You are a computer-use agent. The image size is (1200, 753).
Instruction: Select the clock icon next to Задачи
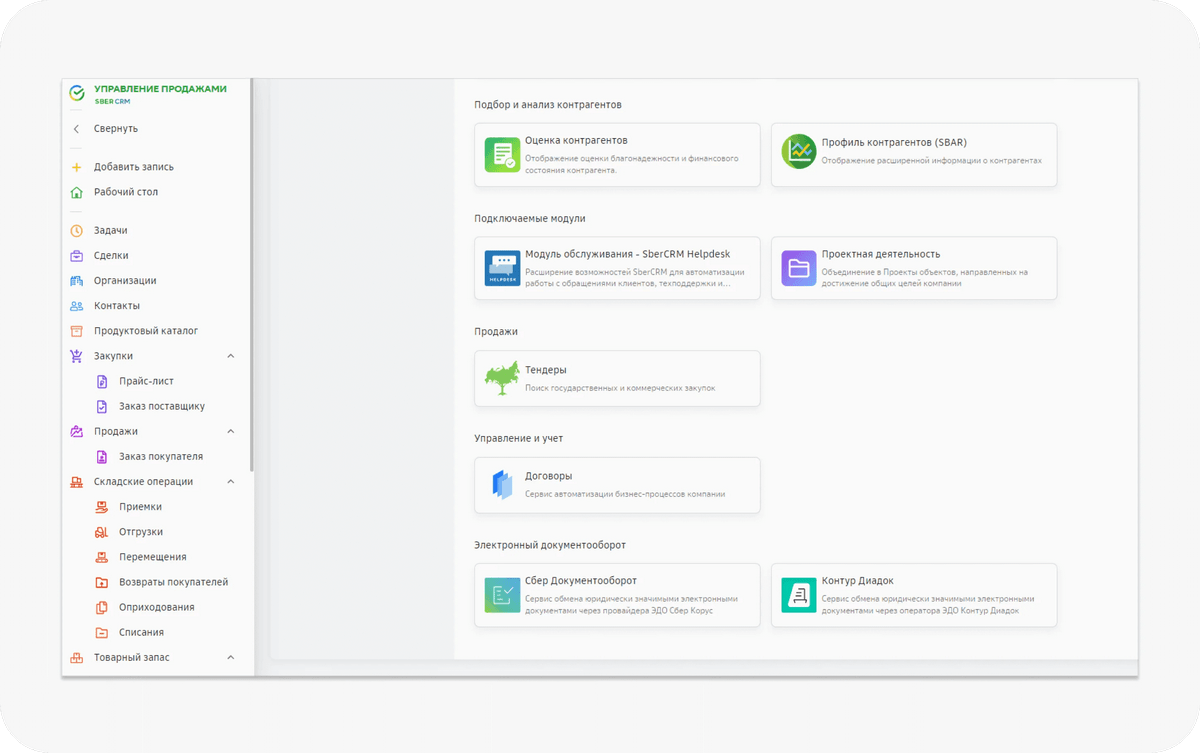pyautogui.click(x=77, y=230)
